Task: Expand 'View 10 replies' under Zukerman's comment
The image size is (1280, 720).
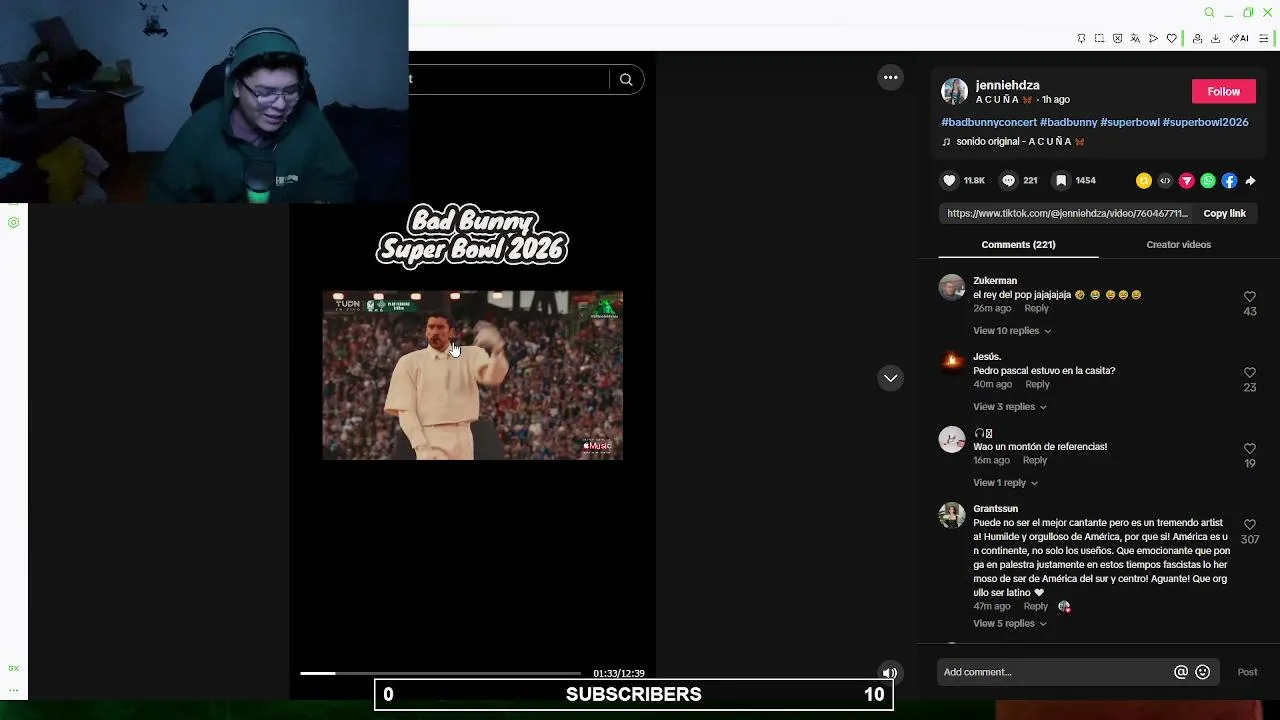Action: tap(1012, 331)
